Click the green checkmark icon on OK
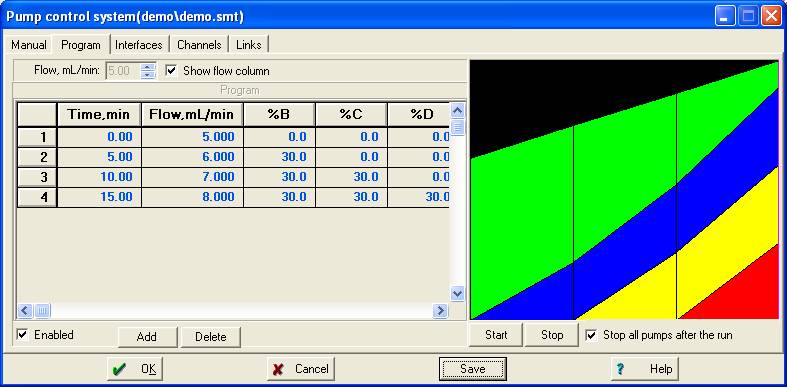Image resolution: width=787 pixels, height=387 pixels. click(x=119, y=369)
